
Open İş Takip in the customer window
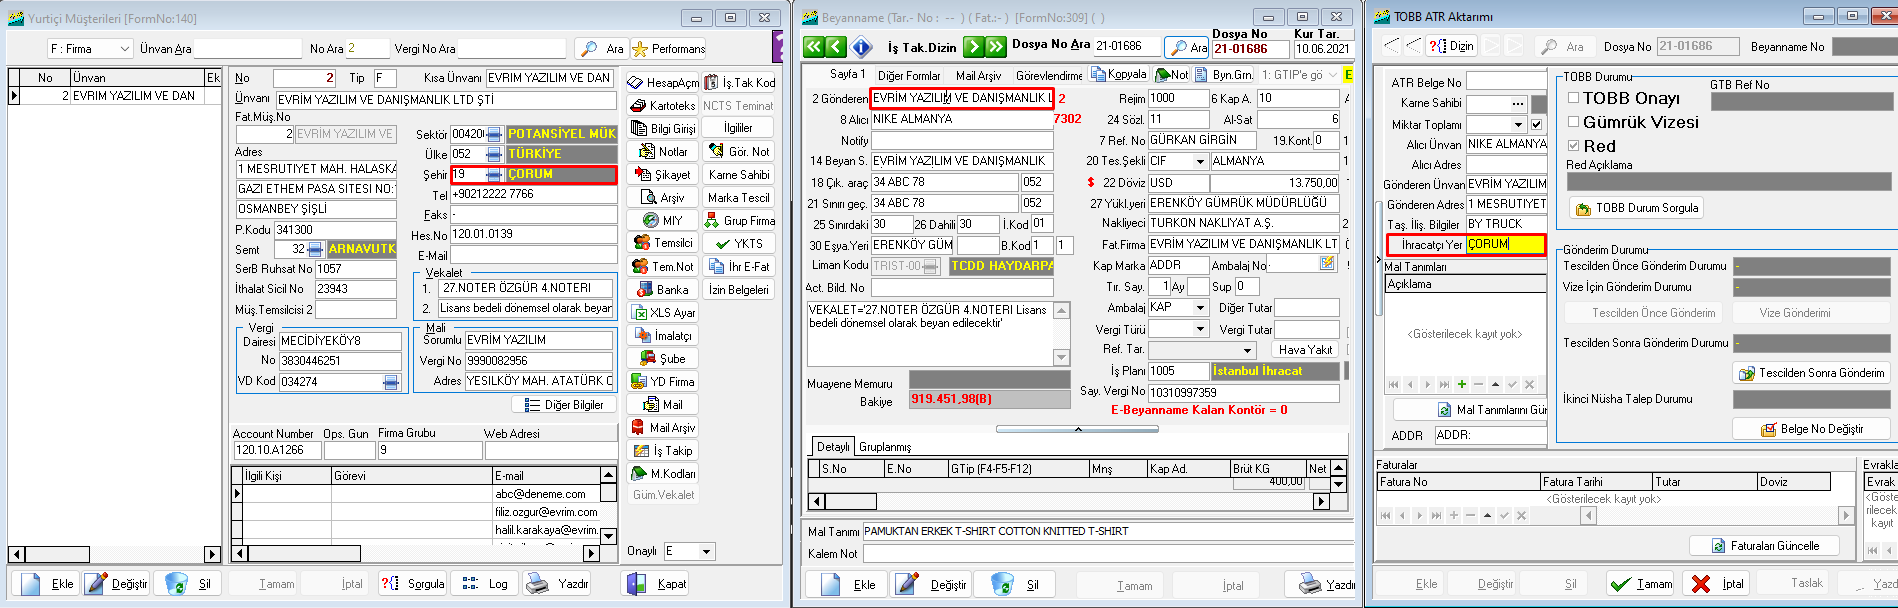click(663, 450)
